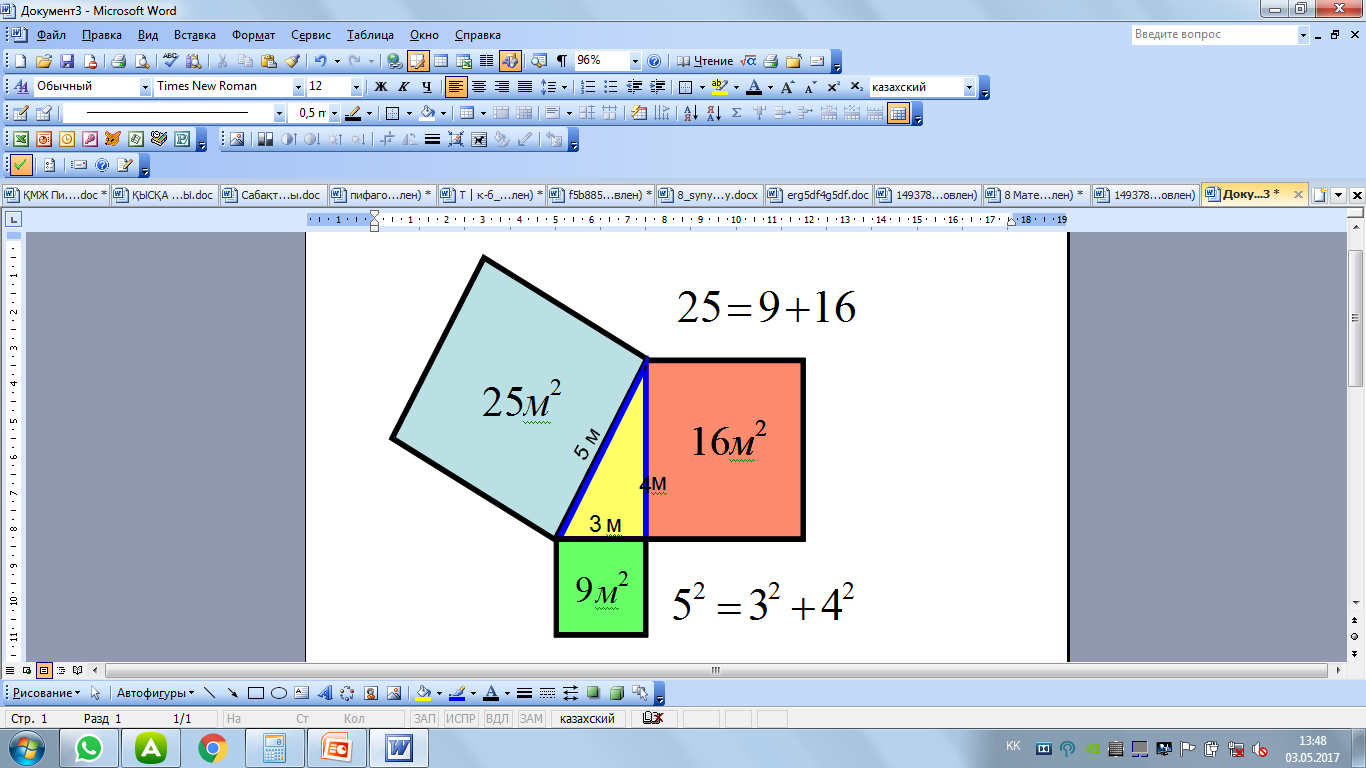1366x768 pixels.
Task: Click the Чтение reading mode button
Action: [x=704, y=61]
